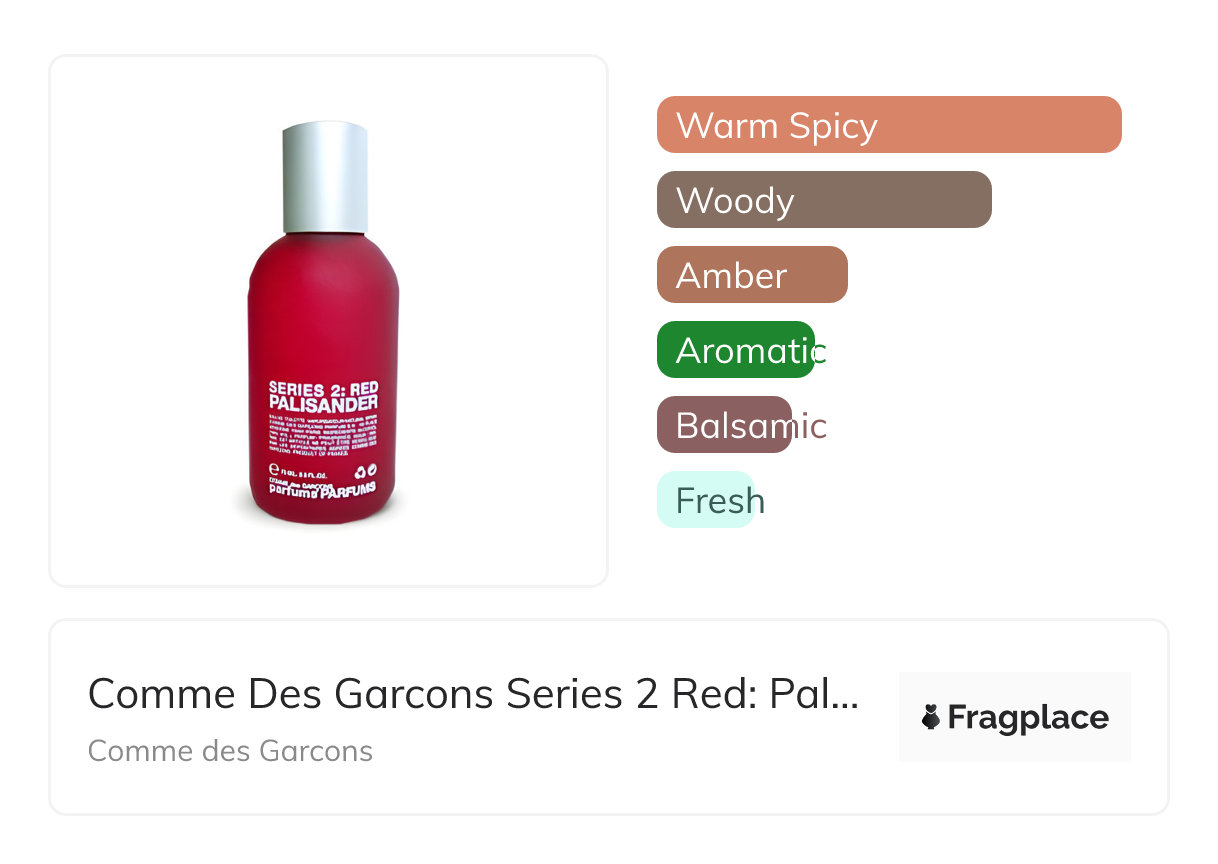Screen dimensions: 1218x864
Task: Click the Fragplace perfume bottle logo icon
Action: click(930, 717)
